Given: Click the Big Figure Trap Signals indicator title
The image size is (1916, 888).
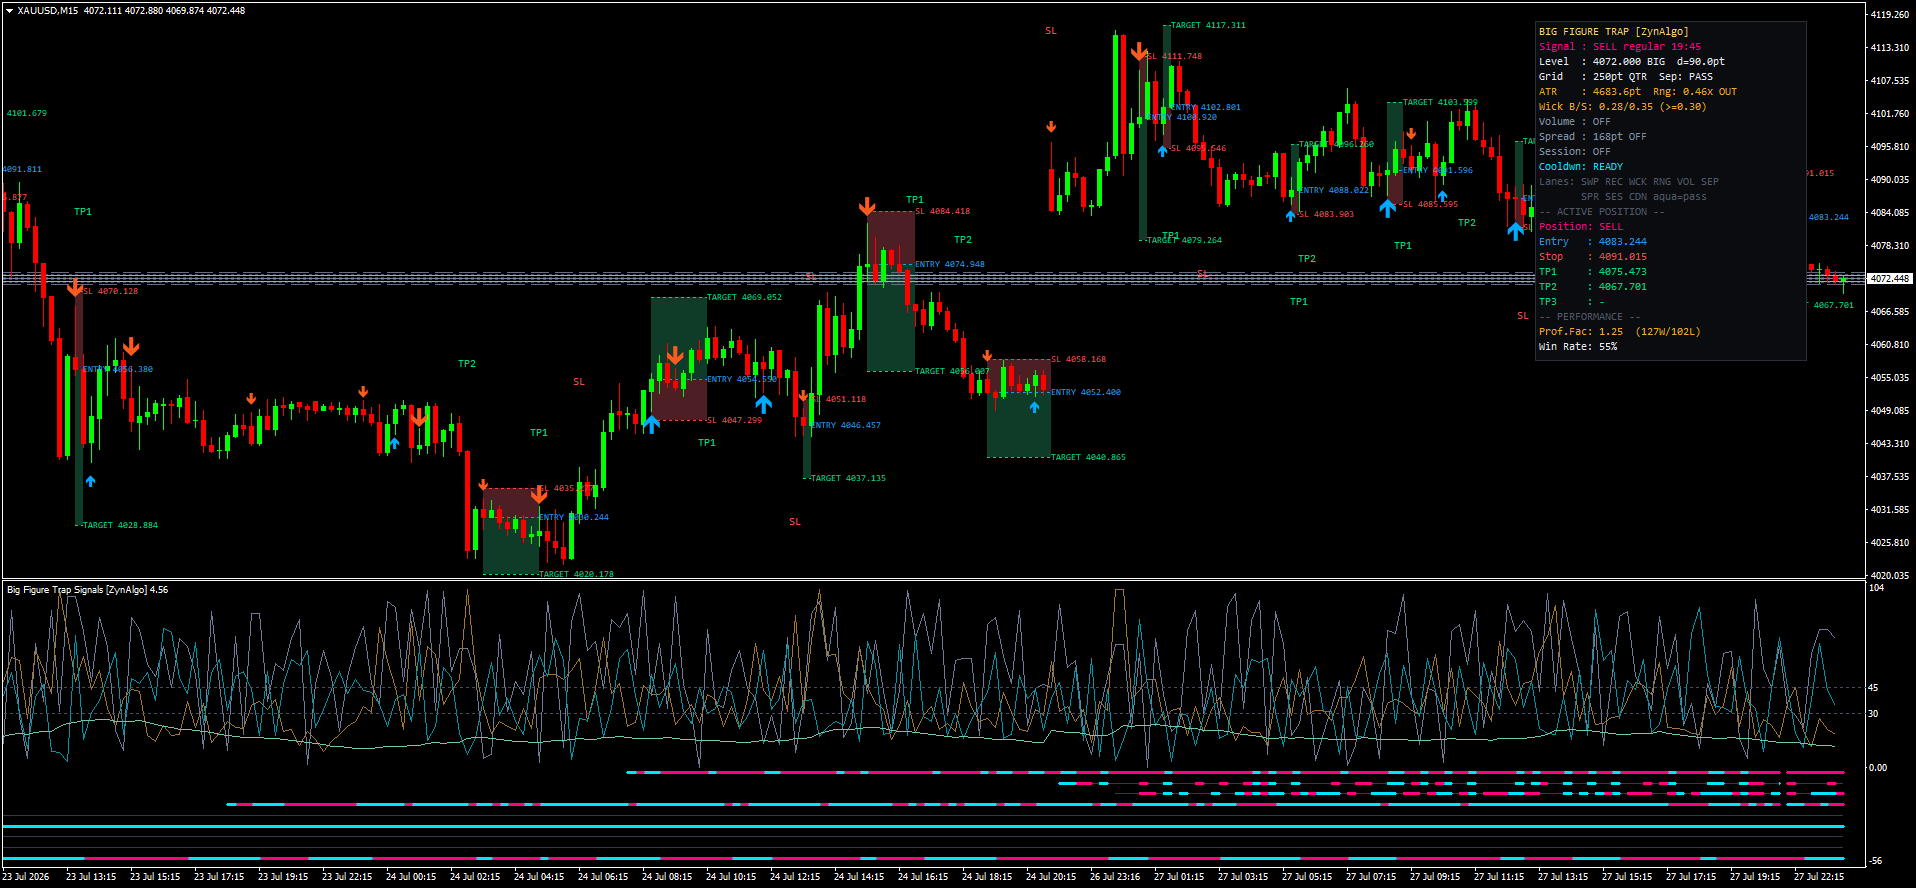Looking at the screenshot, I should (x=87, y=590).
